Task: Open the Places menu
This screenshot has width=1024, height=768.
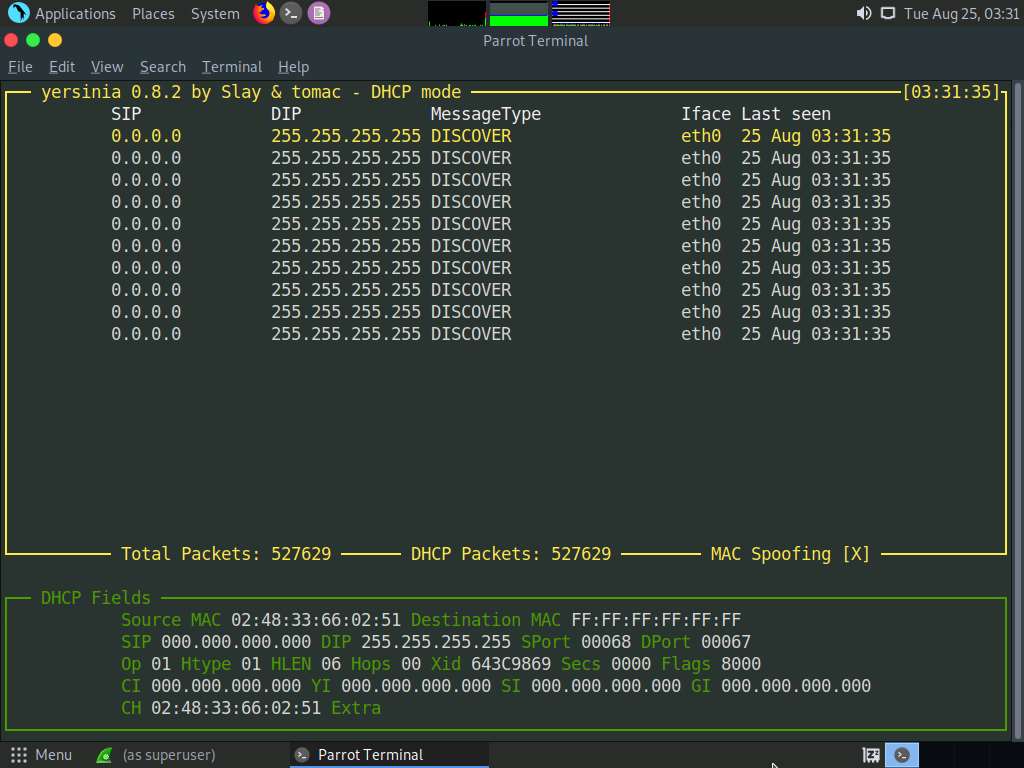Action: point(153,14)
